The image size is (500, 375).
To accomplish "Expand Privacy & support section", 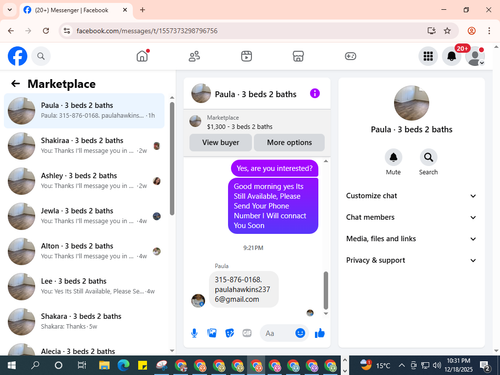I will [x=411, y=260].
